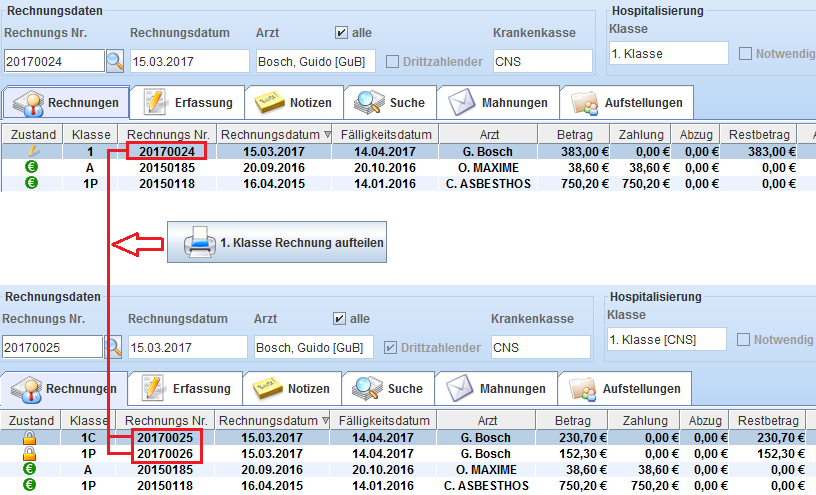Open the Arzt selector in the upper panel
This screenshot has height=495, width=816.
(x=315, y=61)
